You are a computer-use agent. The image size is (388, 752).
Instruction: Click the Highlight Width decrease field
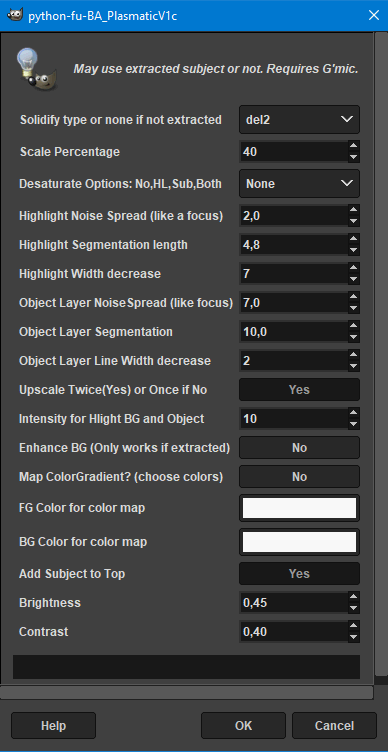[x=294, y=274]
